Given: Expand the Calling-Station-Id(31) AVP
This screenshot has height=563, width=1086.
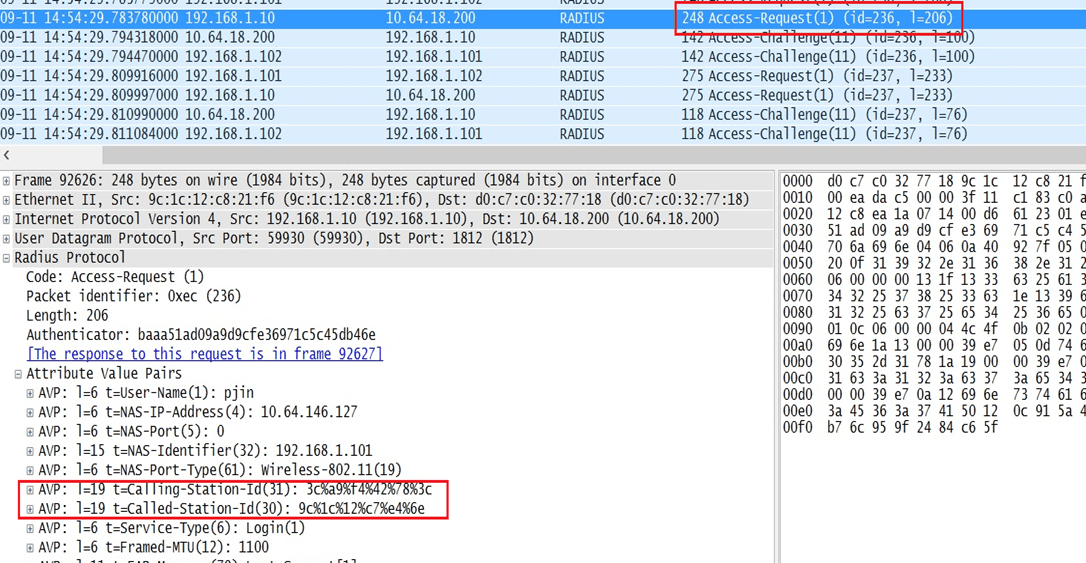Looking at the screenshot, I should click(30, 490).
